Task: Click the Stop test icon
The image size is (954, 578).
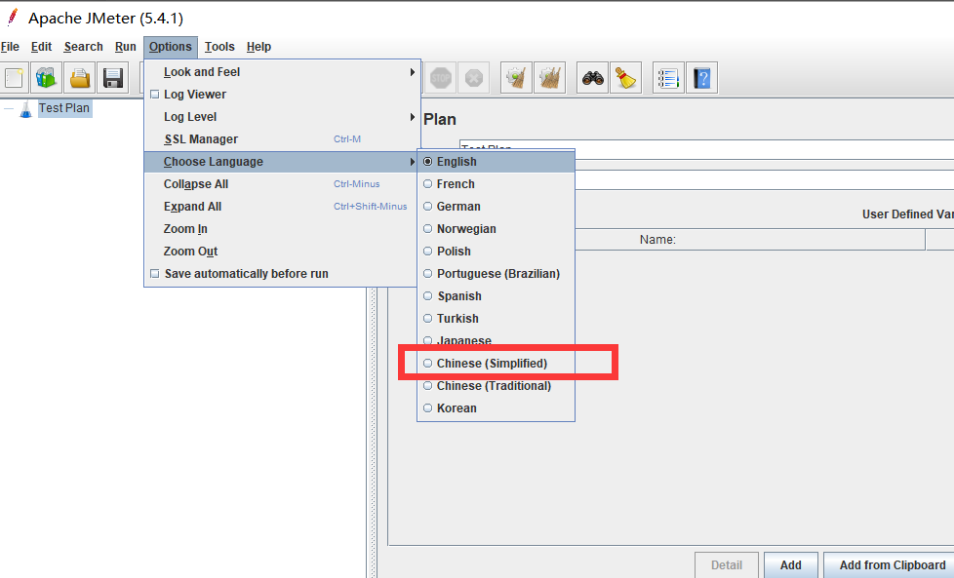Action: pyautogui.click(x=440, y=78)
